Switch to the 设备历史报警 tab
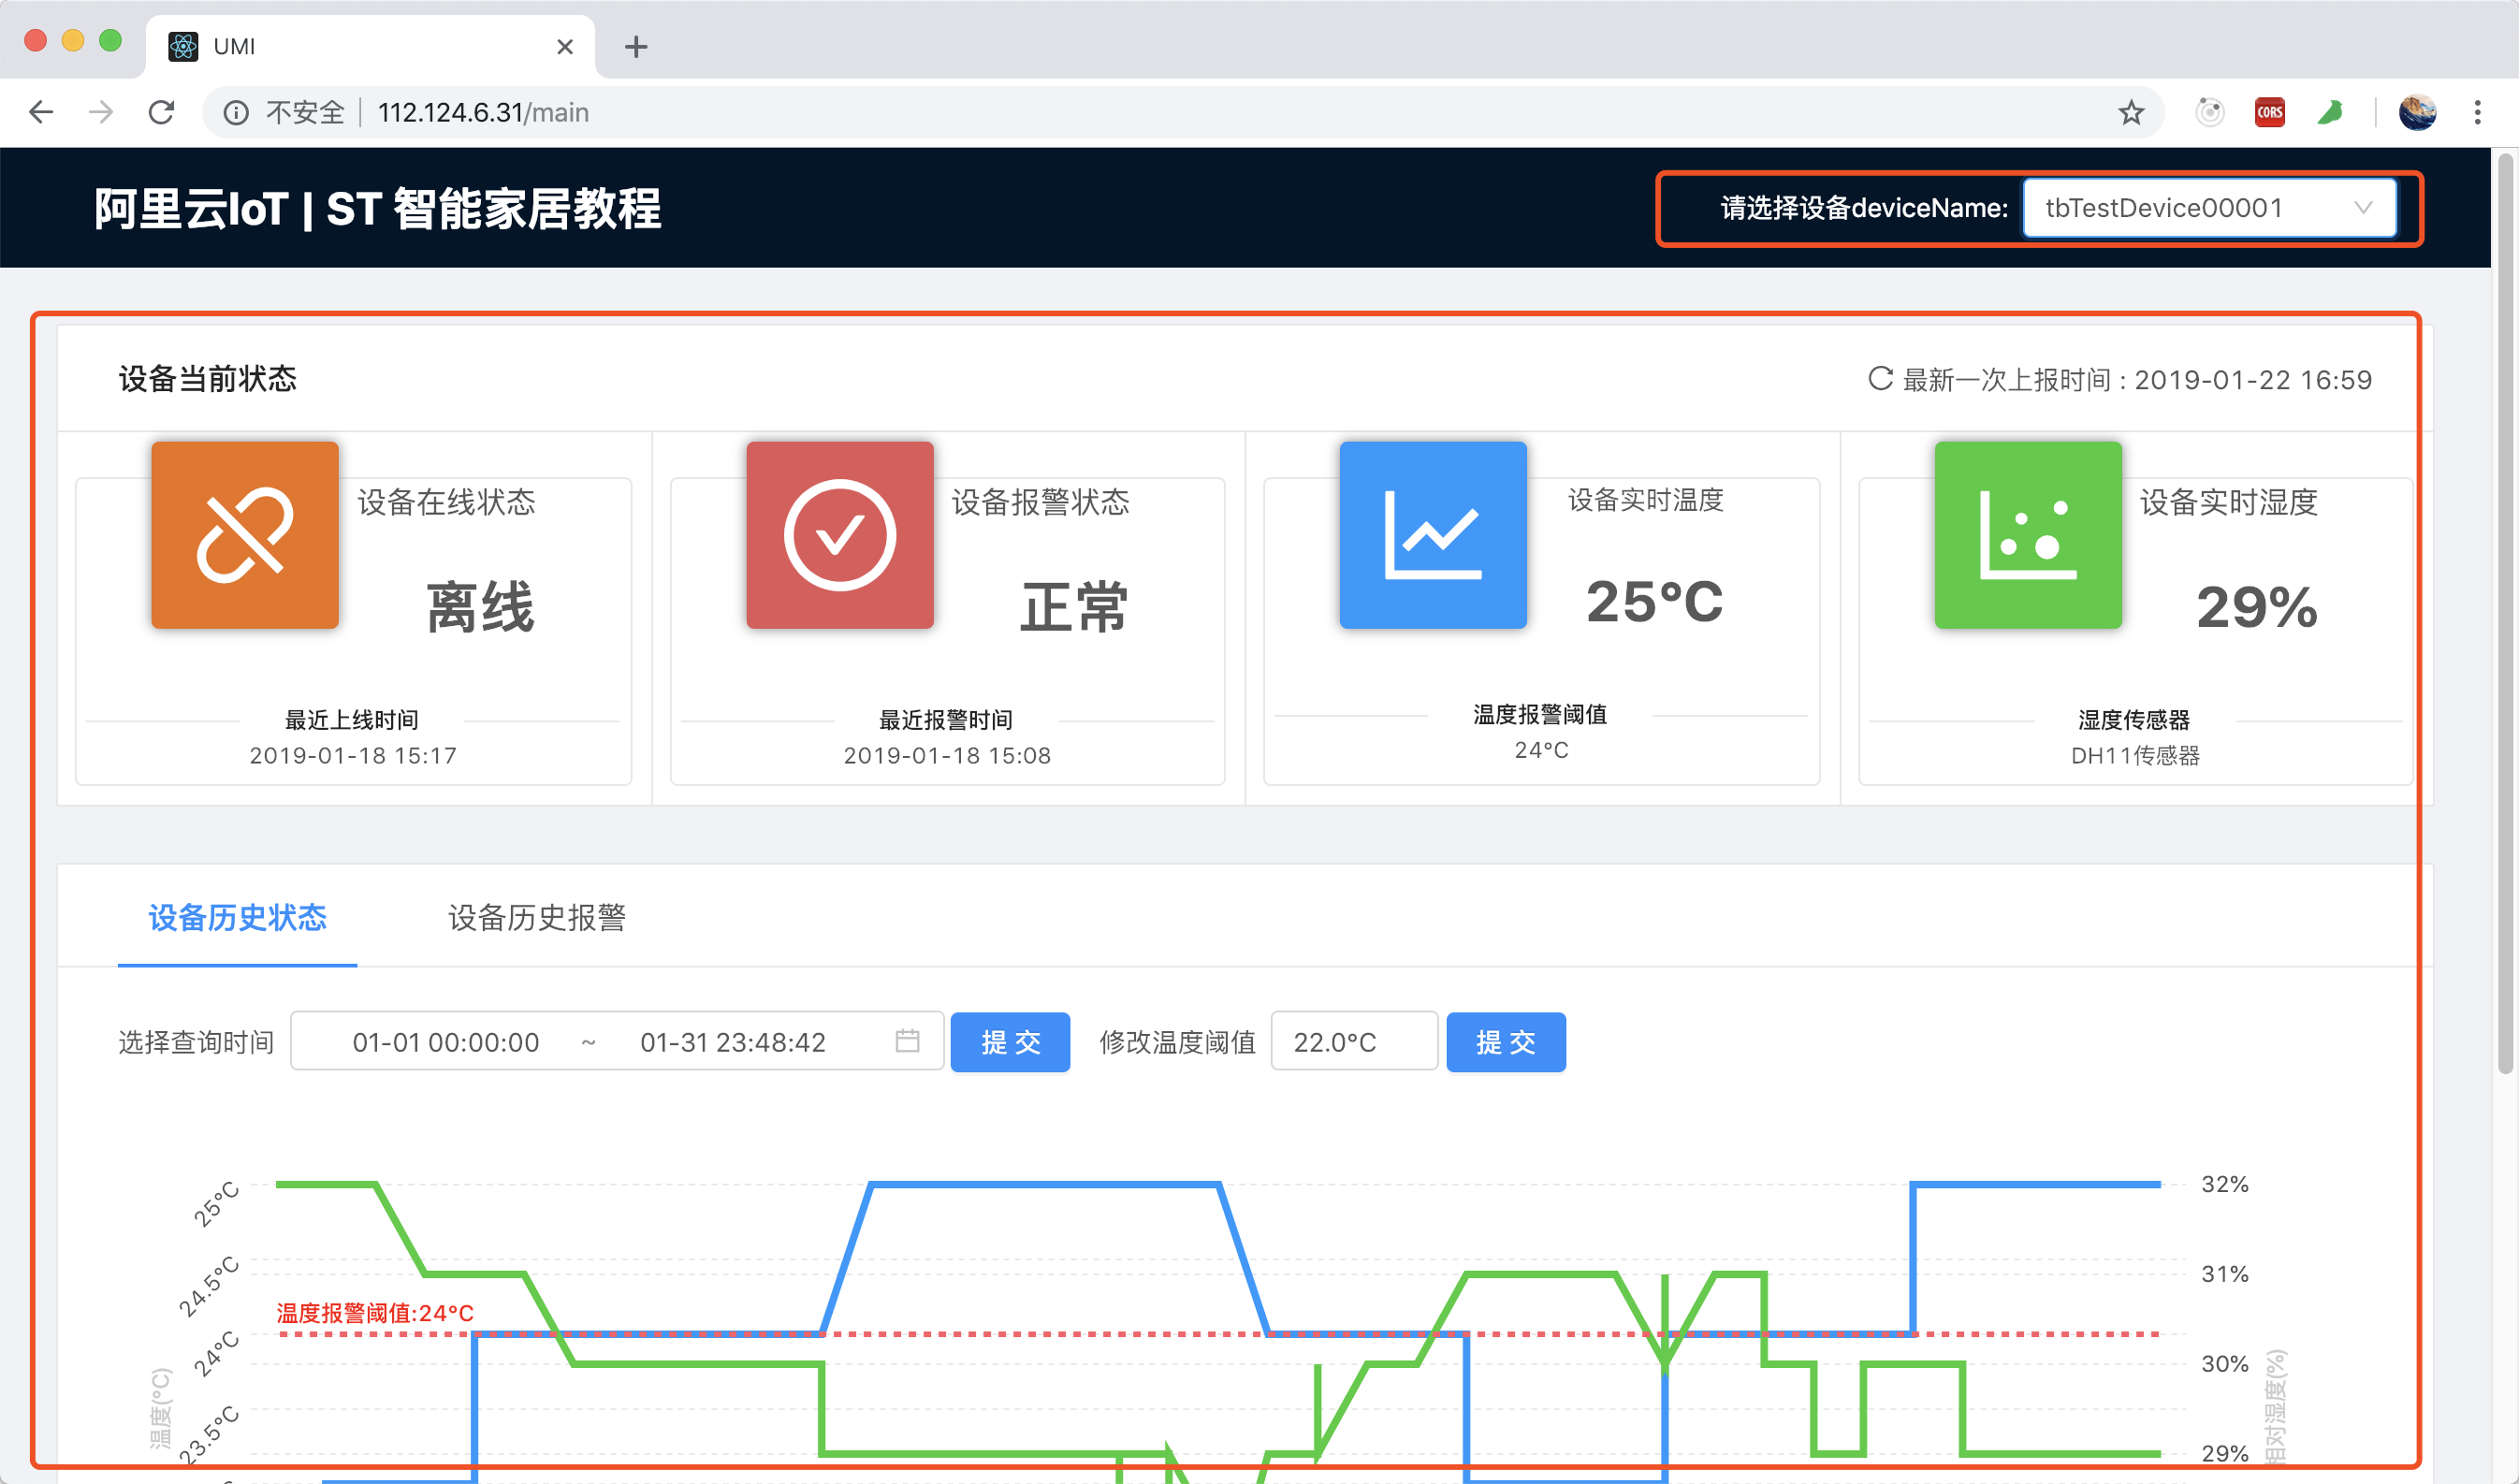Screen dimensions: 2519x1484 coord(536,917)
